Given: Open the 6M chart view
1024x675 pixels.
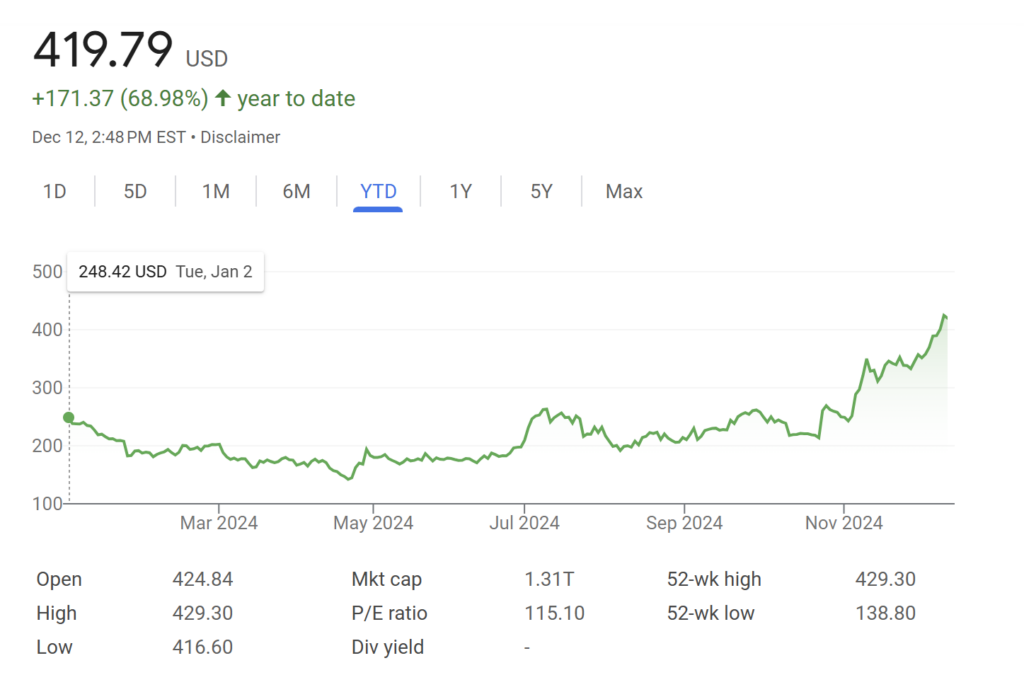Looking at the screenshot, I should point(296,191).
